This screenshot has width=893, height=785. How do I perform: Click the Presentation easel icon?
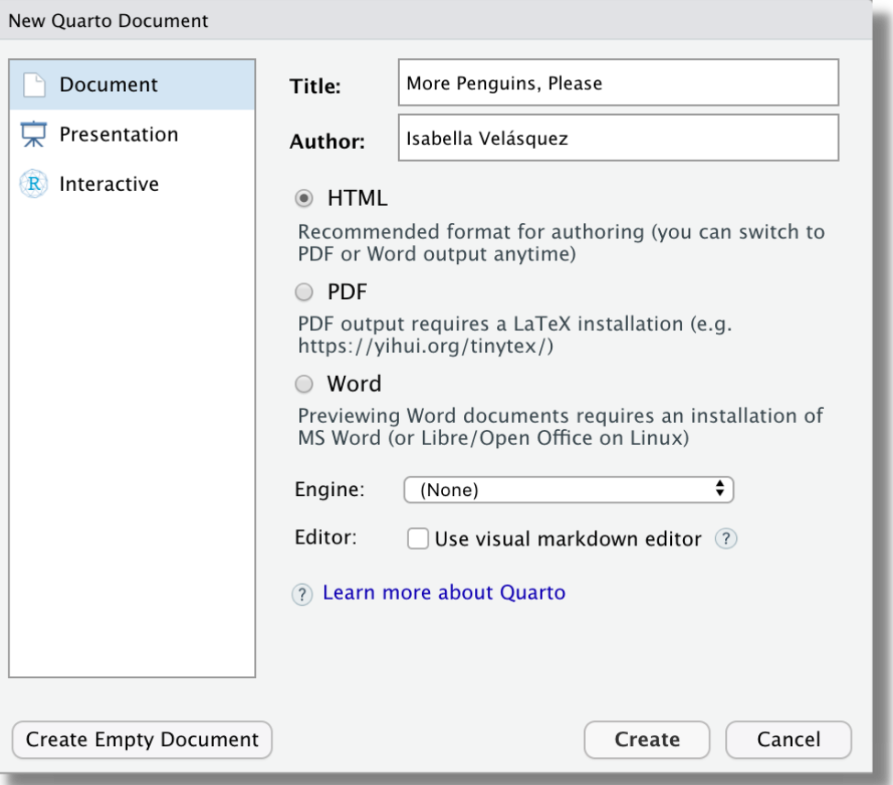coord(34,135)
